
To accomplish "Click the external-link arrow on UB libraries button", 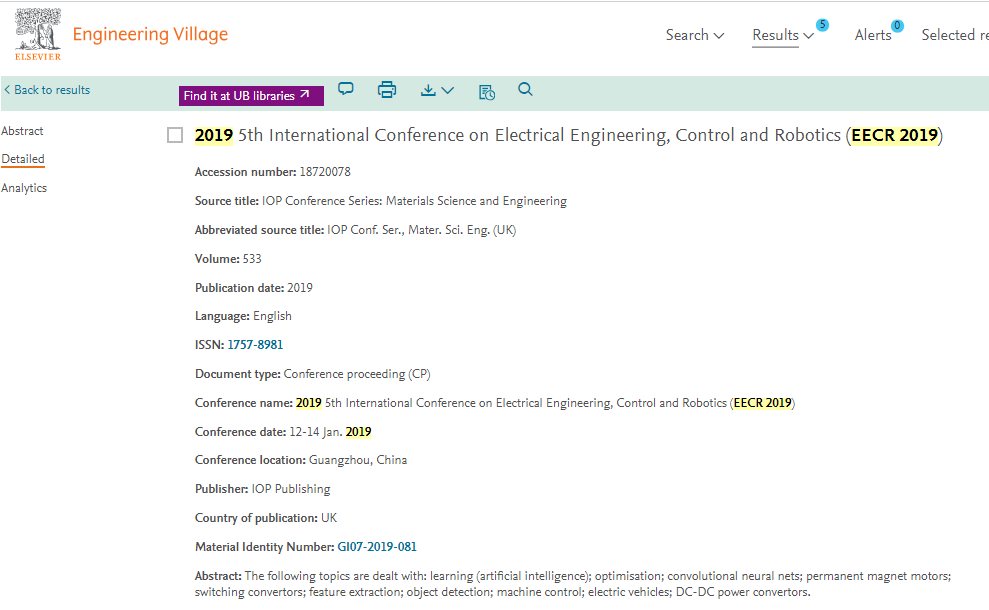I will click(305, 95).
